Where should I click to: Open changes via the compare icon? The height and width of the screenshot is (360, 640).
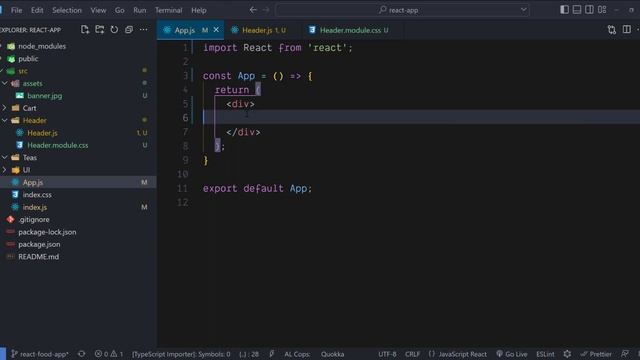point(611,30)
